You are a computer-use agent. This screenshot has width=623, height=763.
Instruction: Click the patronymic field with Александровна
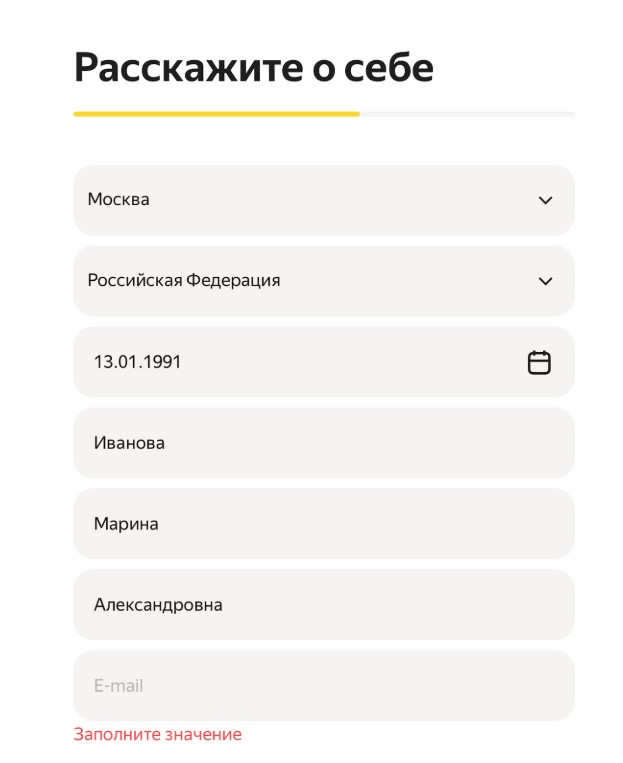(x=323, y=605)
